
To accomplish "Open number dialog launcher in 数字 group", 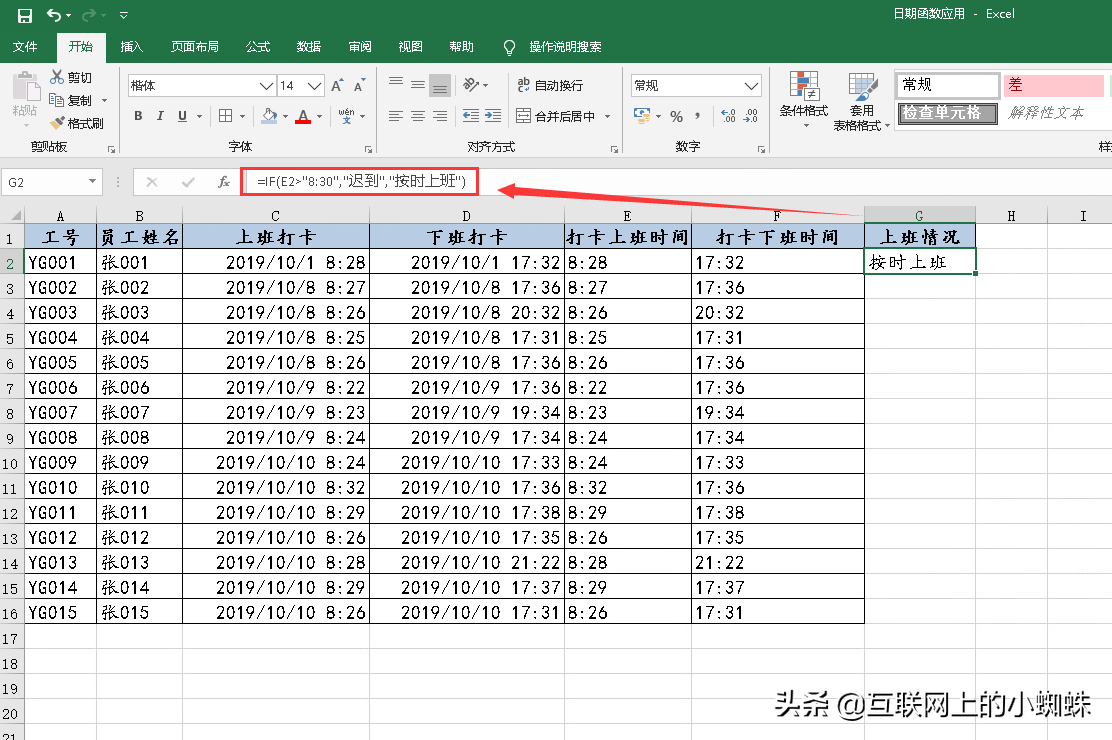I will 761,149.
